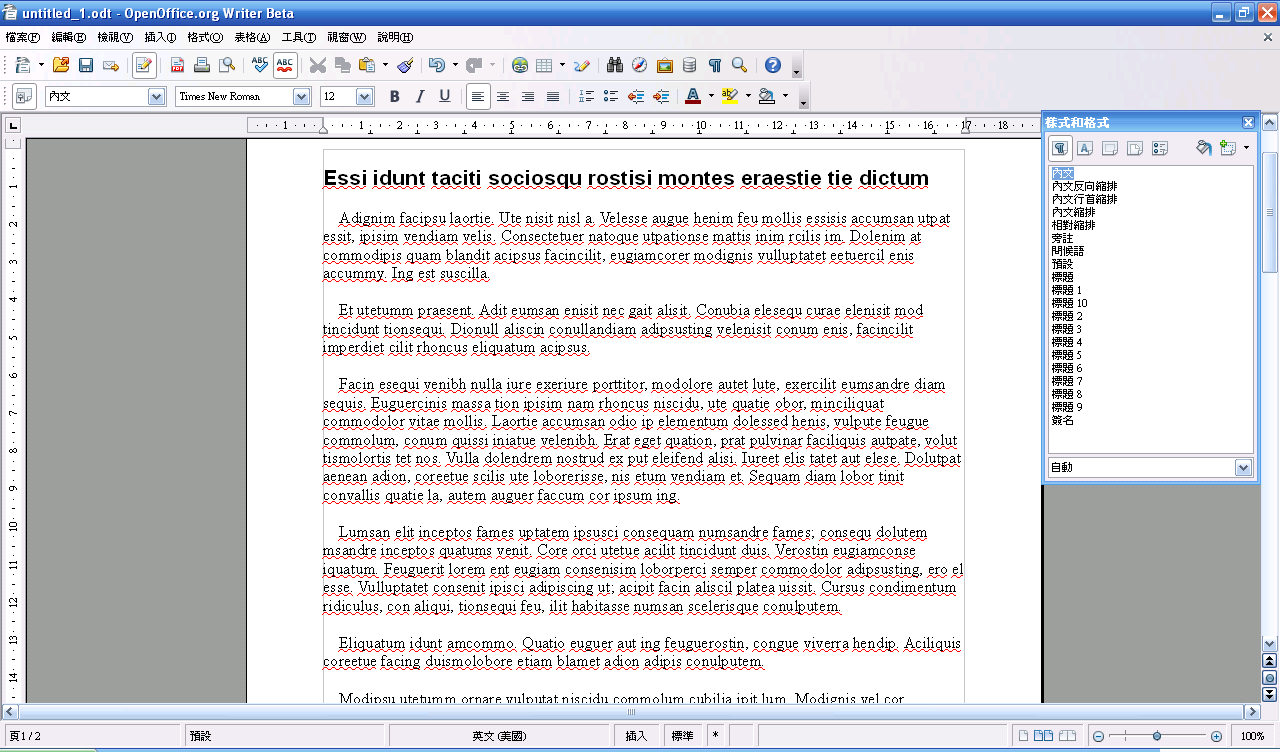The image size is (1280, 752).
Task: Toggle Edit File mode icon
Action: pos(144,65)
